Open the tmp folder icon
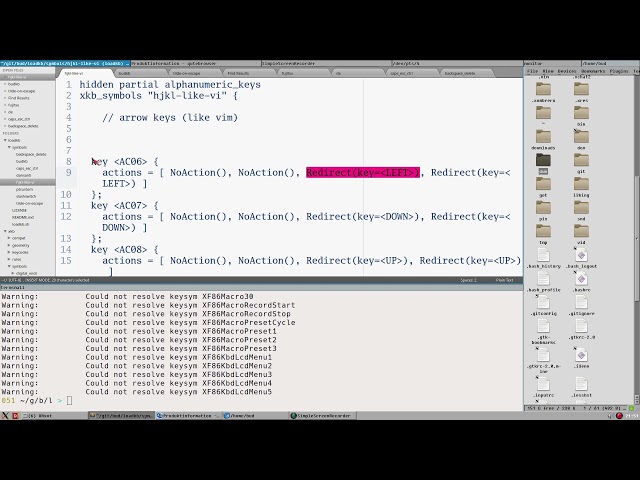 [x=543, y=231]
